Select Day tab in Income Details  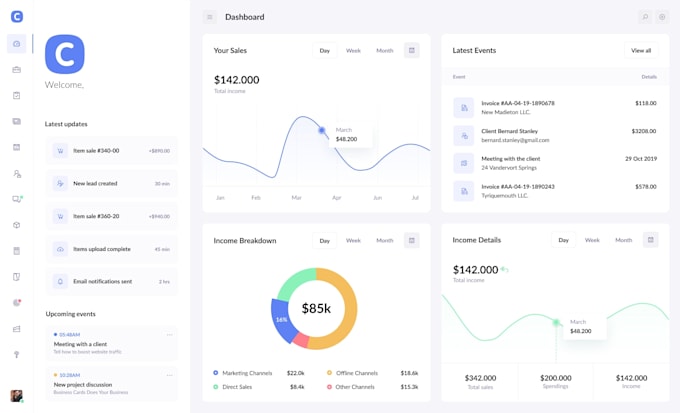564,240
